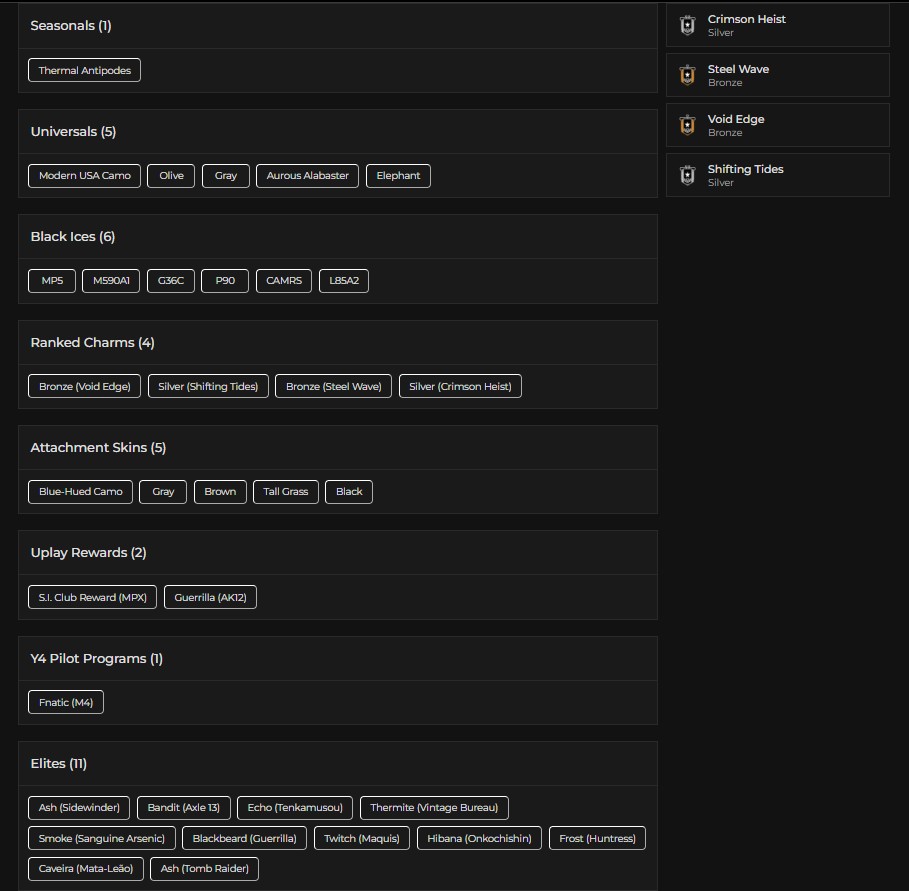The width and height of the screenshot is (909, 891).
Task: Click the Steel Wave bronze charm icon
Action: 688,75
